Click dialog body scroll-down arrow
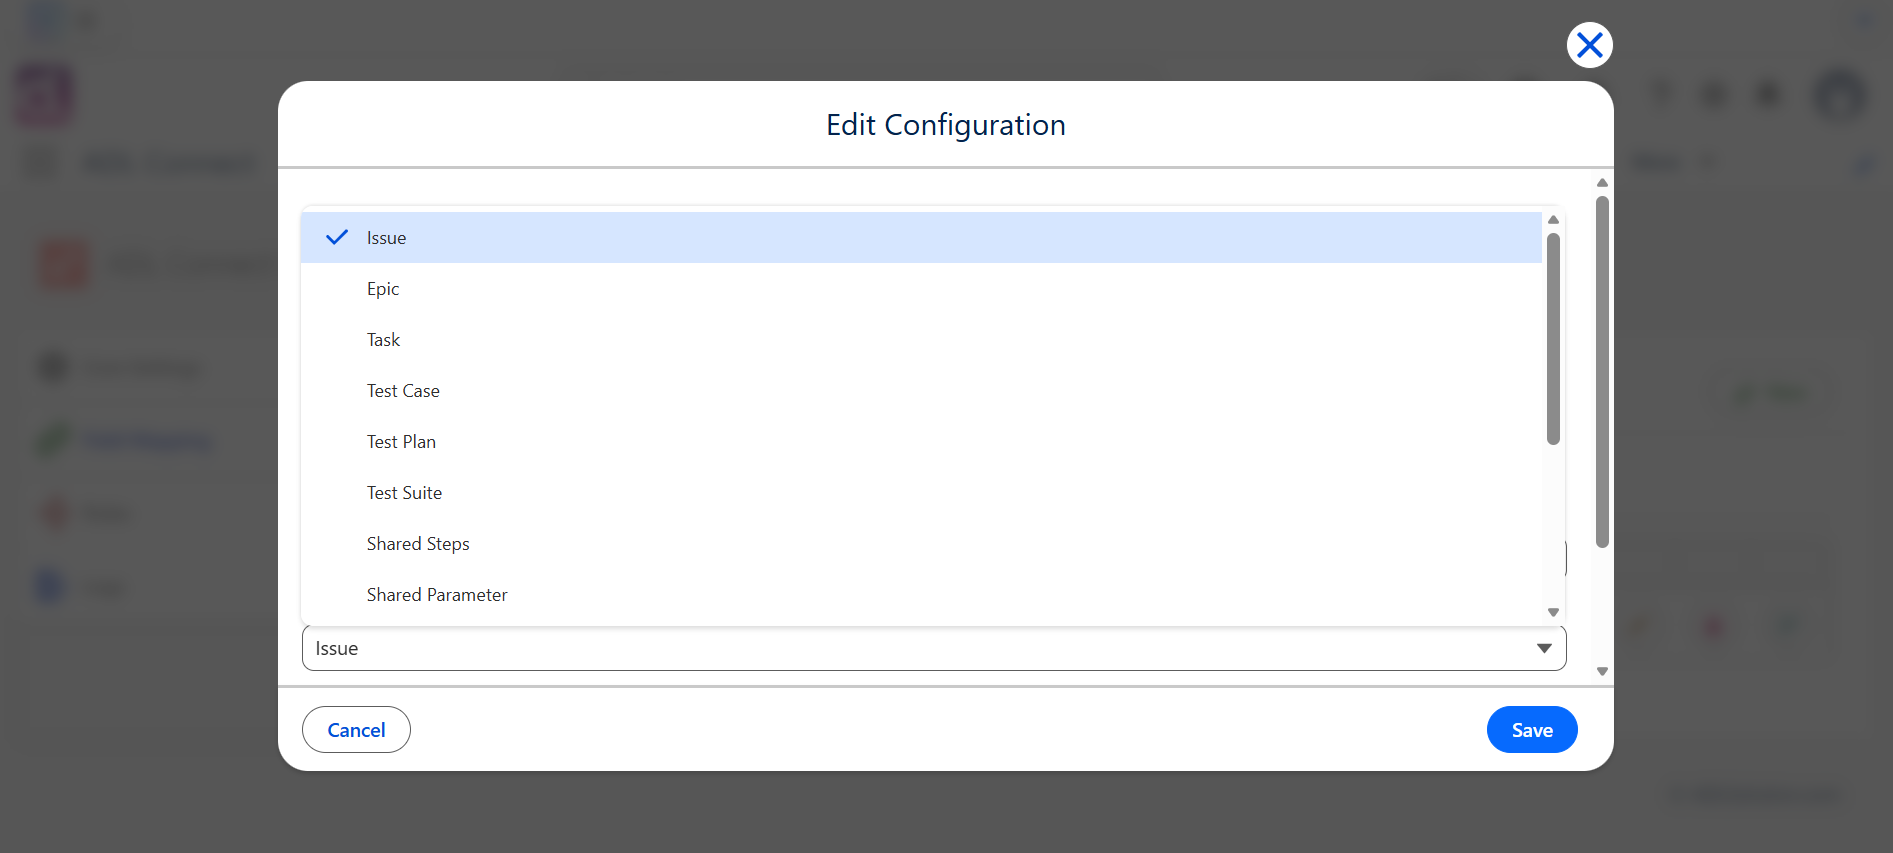Screen dimensions: 1893x853 1602,672
